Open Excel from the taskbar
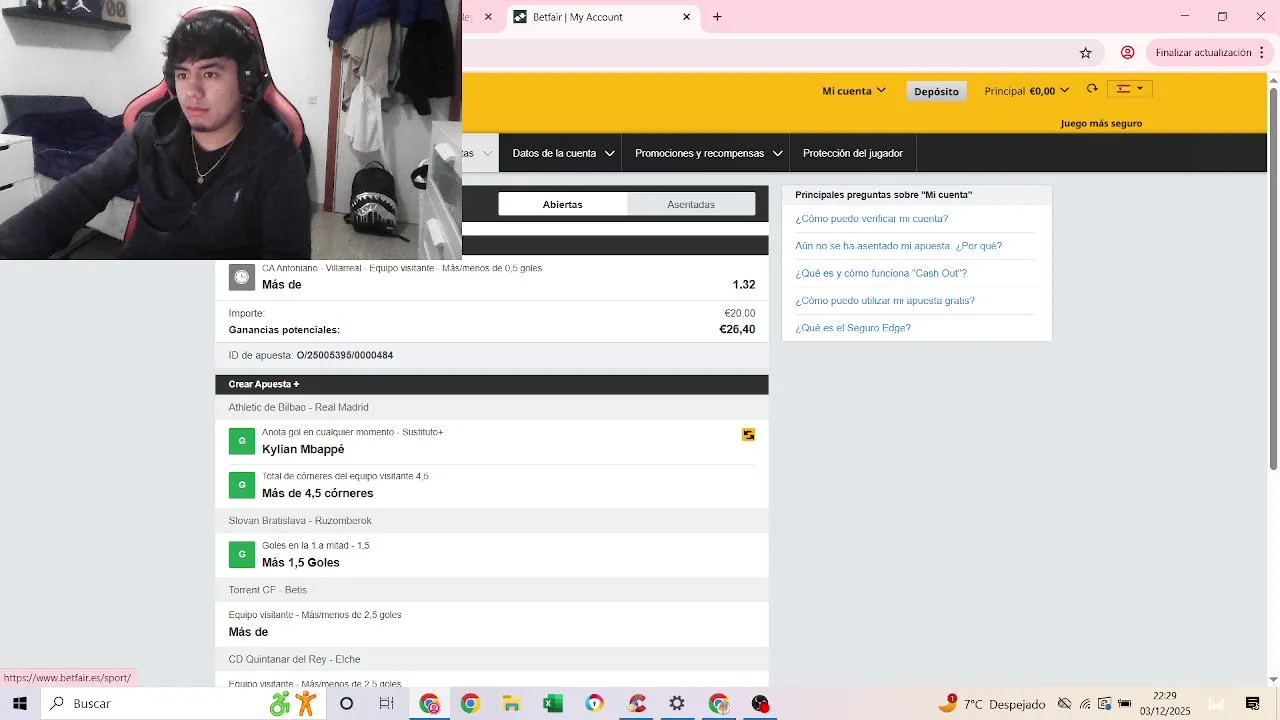 coord(552,704)
